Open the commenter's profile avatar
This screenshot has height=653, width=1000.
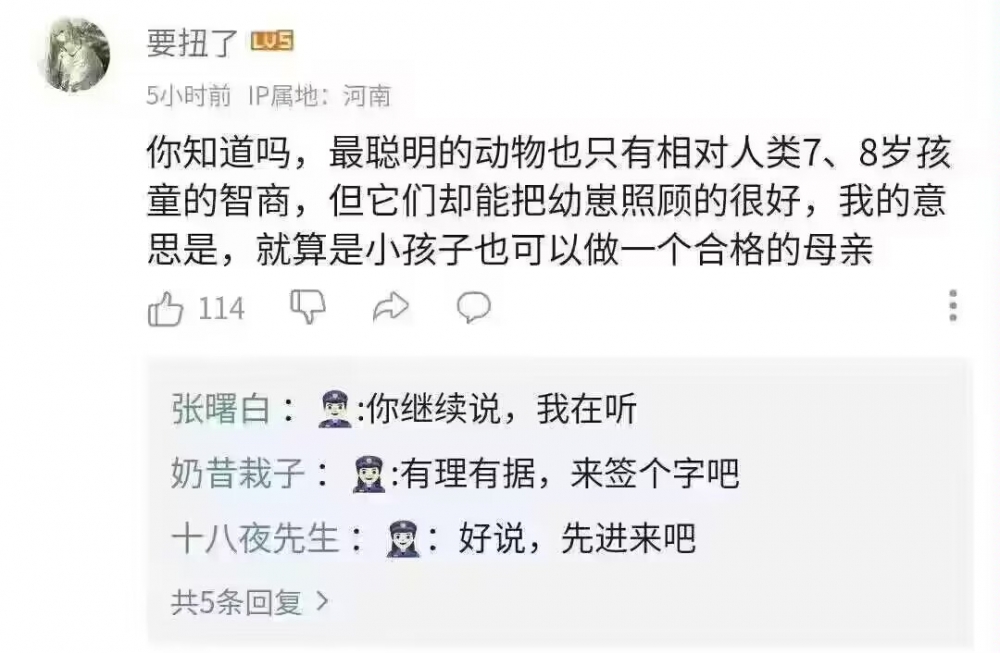[x=74, y=55]
